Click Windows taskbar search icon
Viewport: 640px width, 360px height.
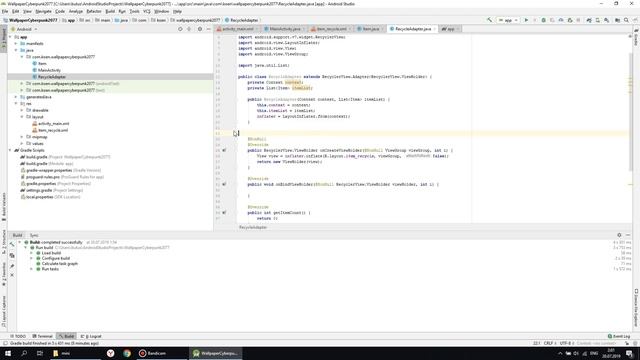point(24,353)
